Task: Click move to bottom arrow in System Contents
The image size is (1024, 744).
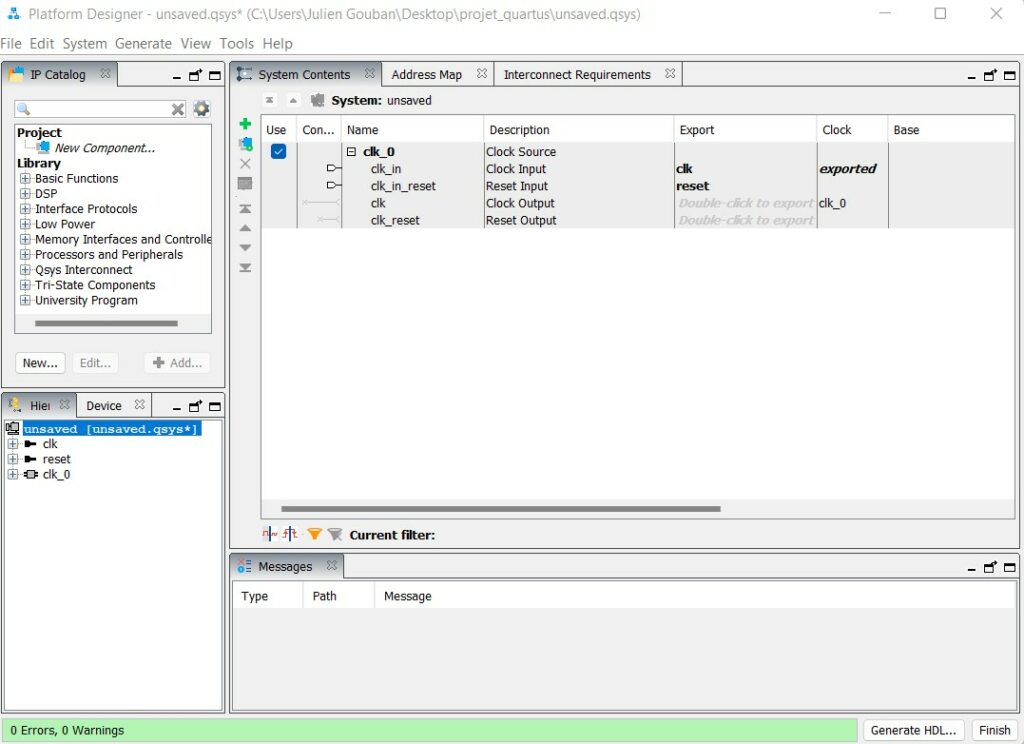Action: (x=245, y=268)
